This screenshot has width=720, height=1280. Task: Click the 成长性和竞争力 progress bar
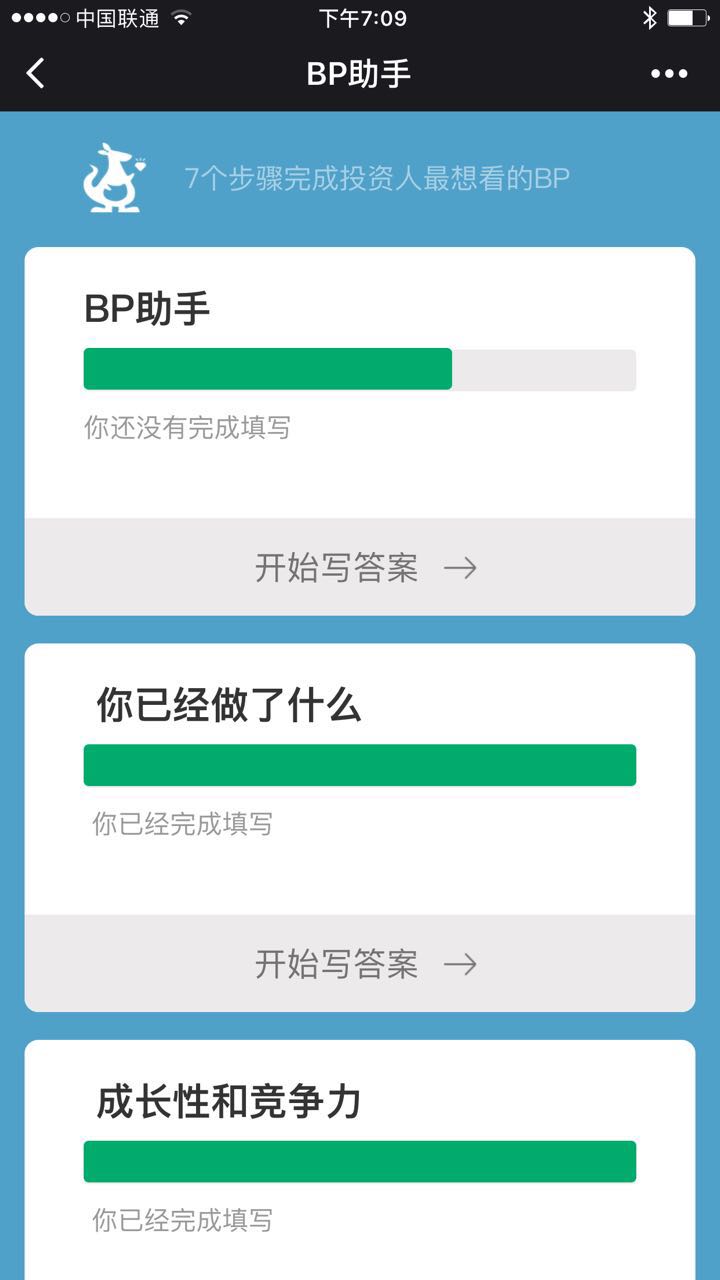360,1161
